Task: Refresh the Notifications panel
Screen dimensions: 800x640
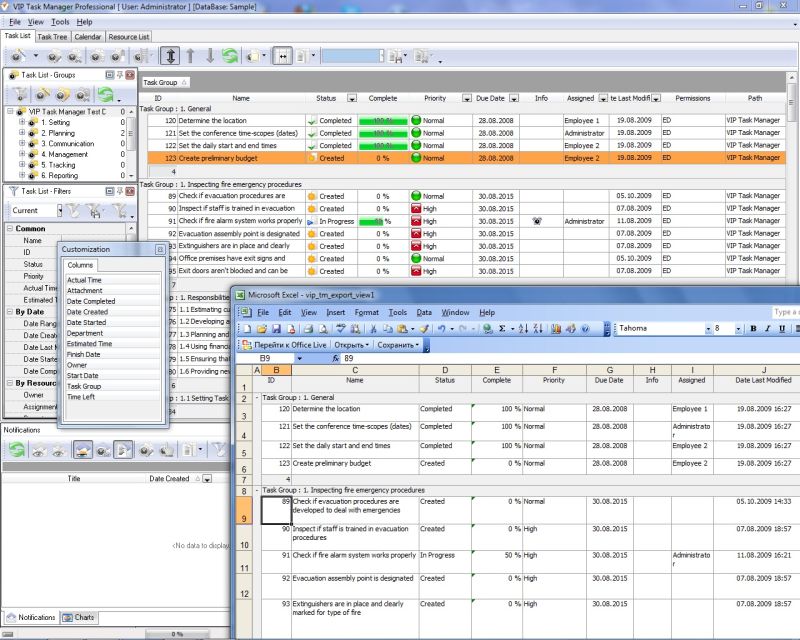Action: pos(16,450)
